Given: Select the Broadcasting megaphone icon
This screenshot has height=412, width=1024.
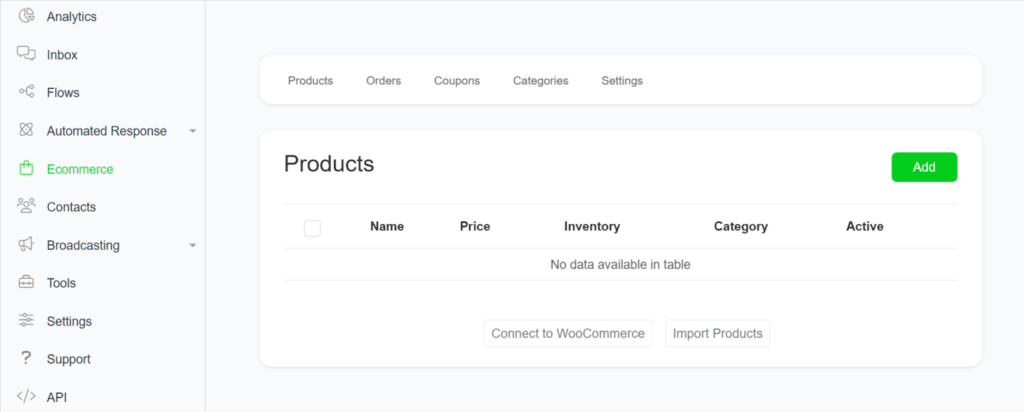Looking at the screenshot, I should click(x=26, y=245).
